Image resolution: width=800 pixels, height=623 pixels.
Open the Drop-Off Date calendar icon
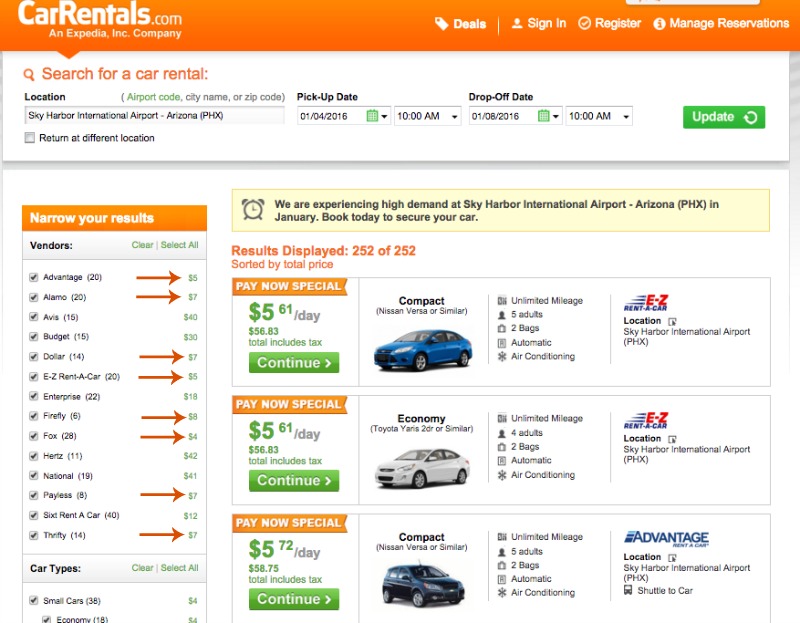(544, 116)
